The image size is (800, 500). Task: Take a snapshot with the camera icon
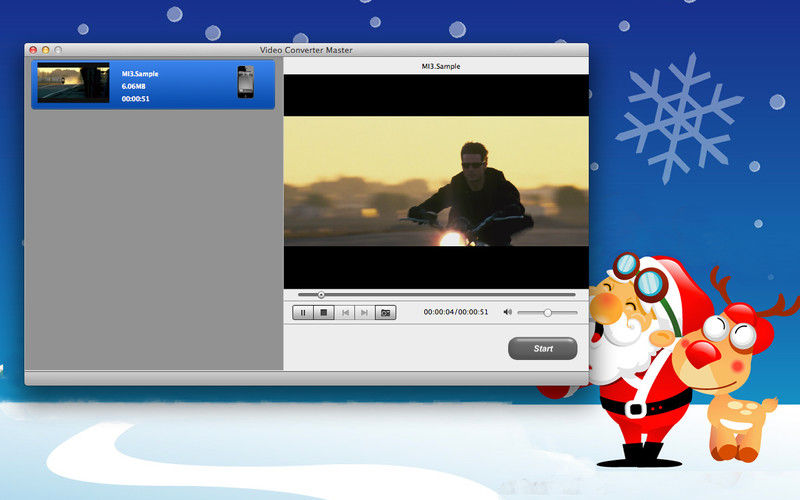(386, 313)
